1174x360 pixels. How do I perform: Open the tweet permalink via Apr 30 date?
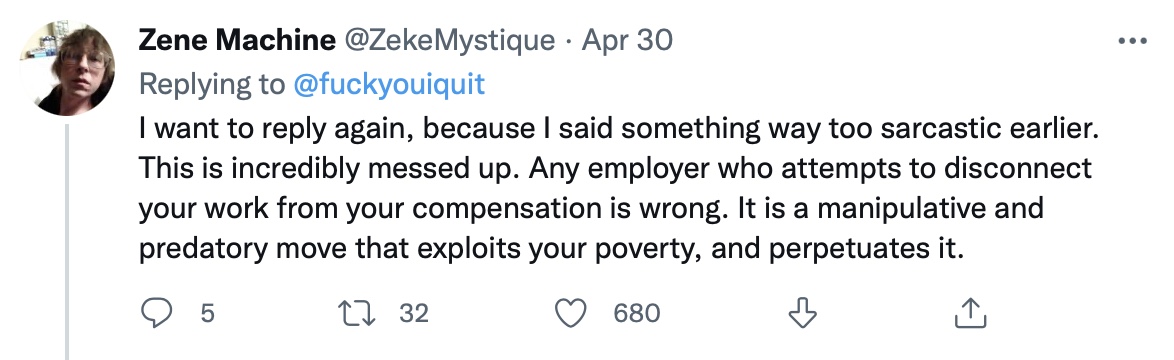pos(627,40)
